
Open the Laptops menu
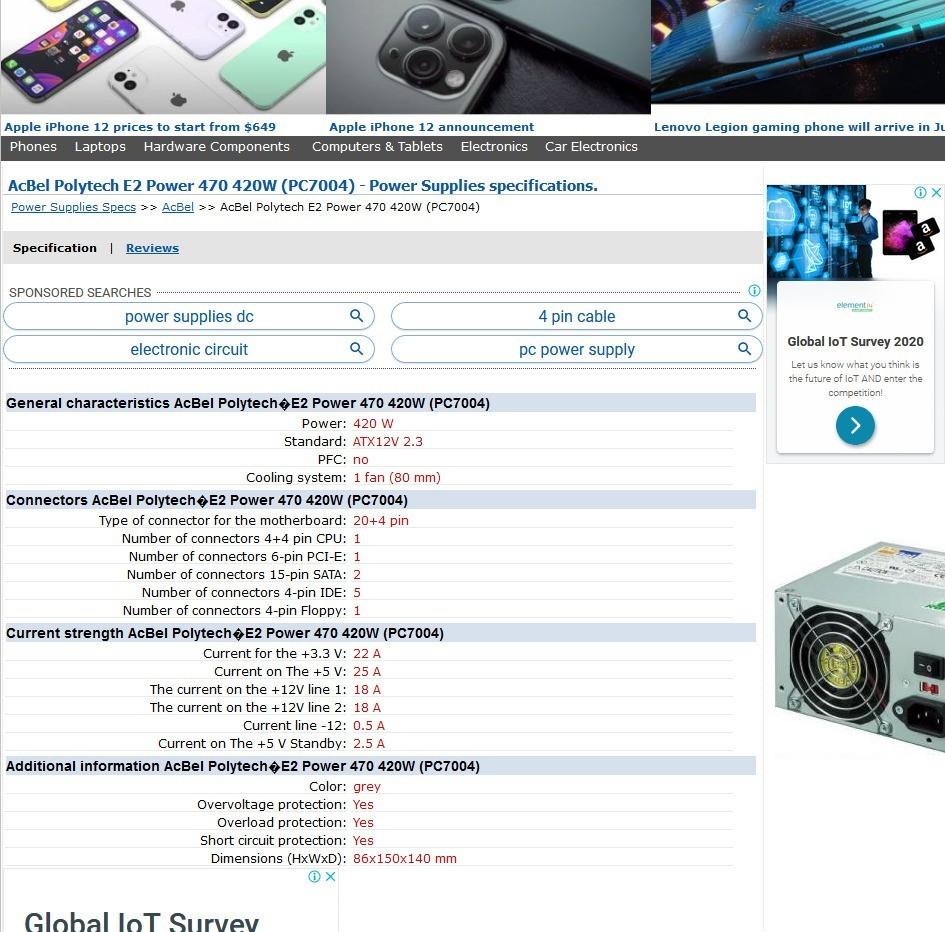pyautogui.click(x=100, y=146)
